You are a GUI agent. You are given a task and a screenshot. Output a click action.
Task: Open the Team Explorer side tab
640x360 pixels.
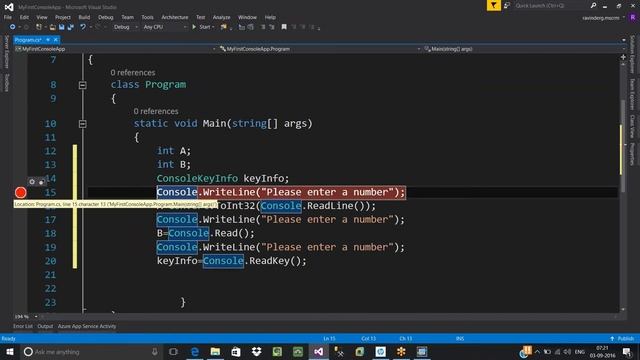coord(632,94)
